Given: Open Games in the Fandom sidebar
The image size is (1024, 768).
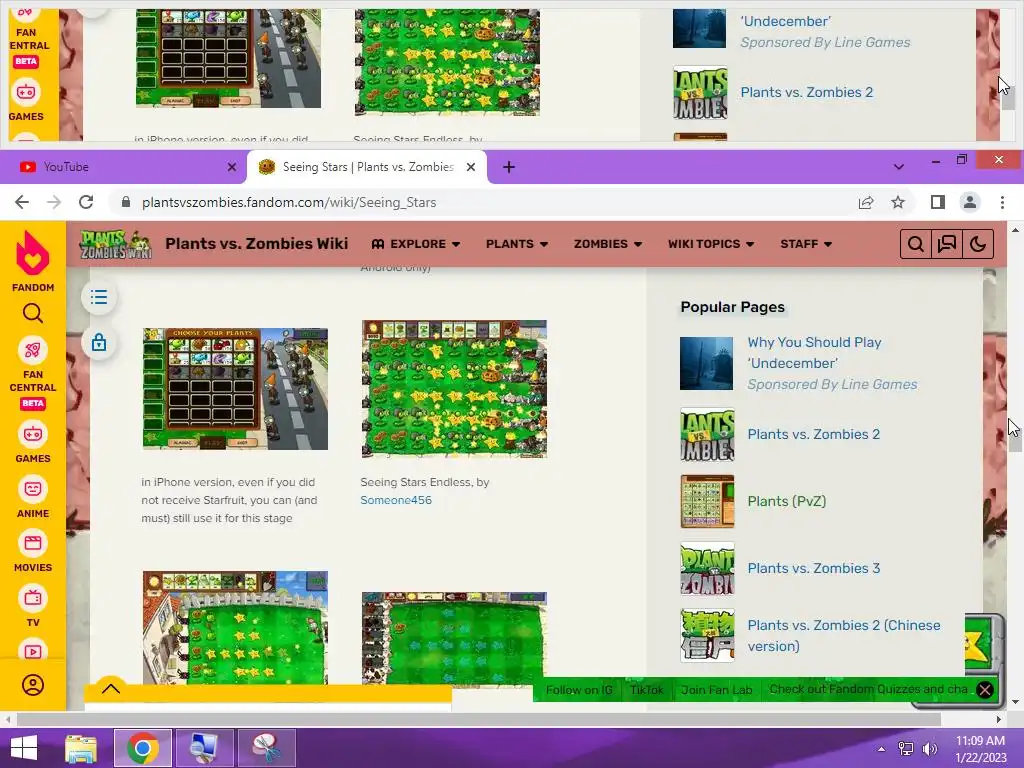Looking at the screenshot, I should point(33,443).
